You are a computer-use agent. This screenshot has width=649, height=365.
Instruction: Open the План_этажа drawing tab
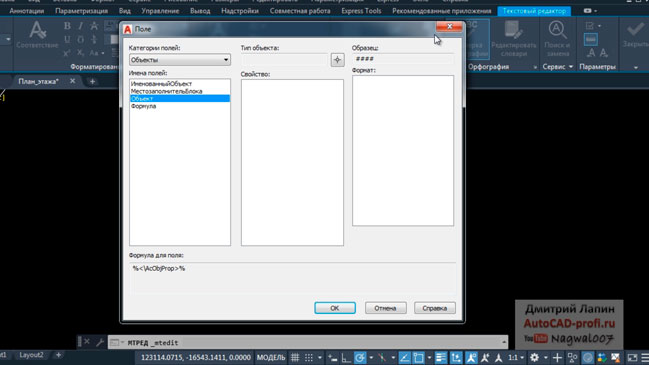click(x=38, y=82)
